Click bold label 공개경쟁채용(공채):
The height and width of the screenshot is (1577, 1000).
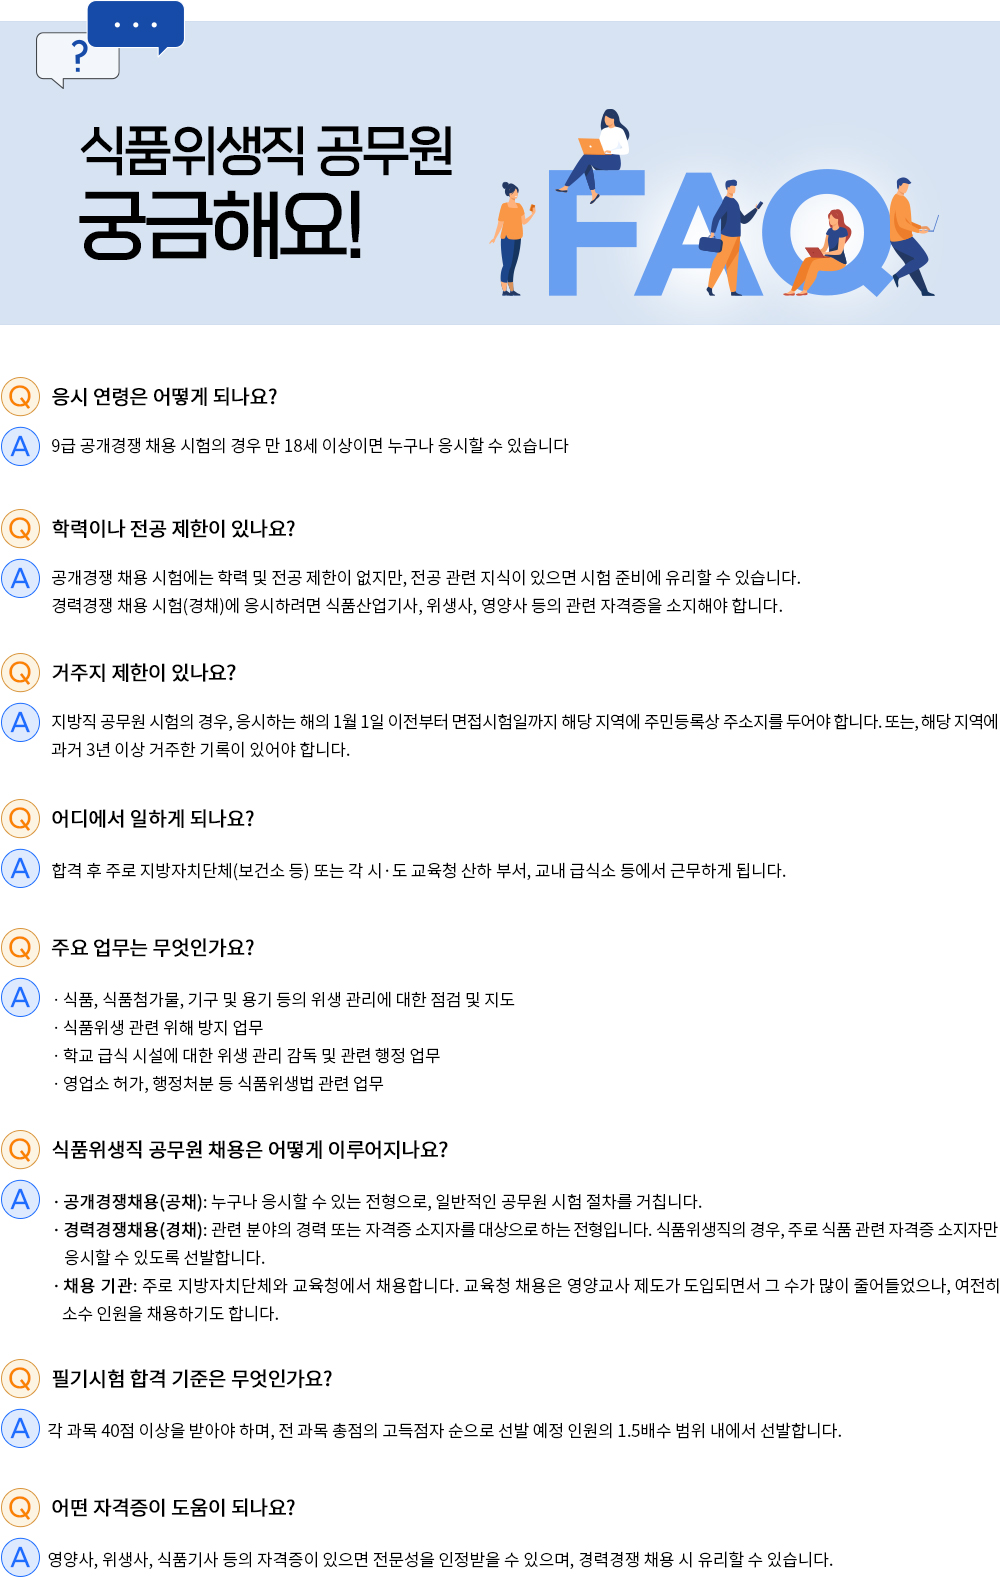tap(135, 1202)
